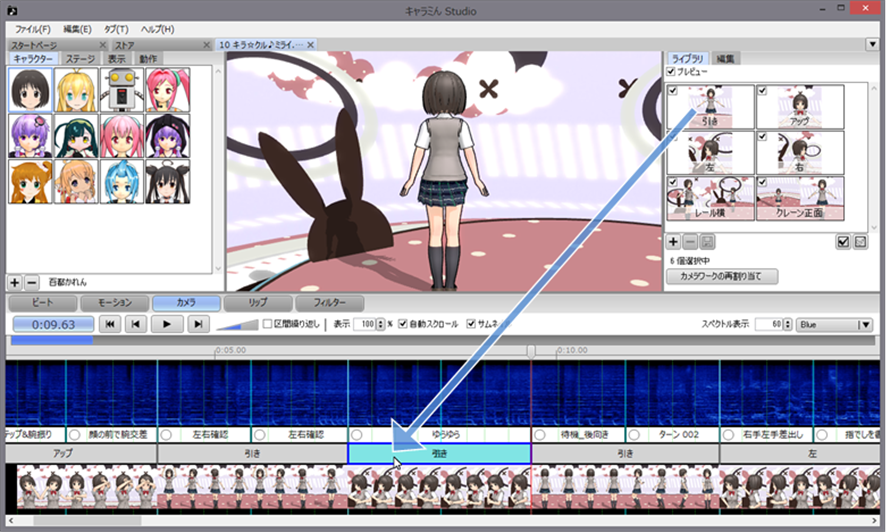The image size is (886, 532).
Task: Click the deselect-all icon beside the checkmark button
Action: click(860, 242)
